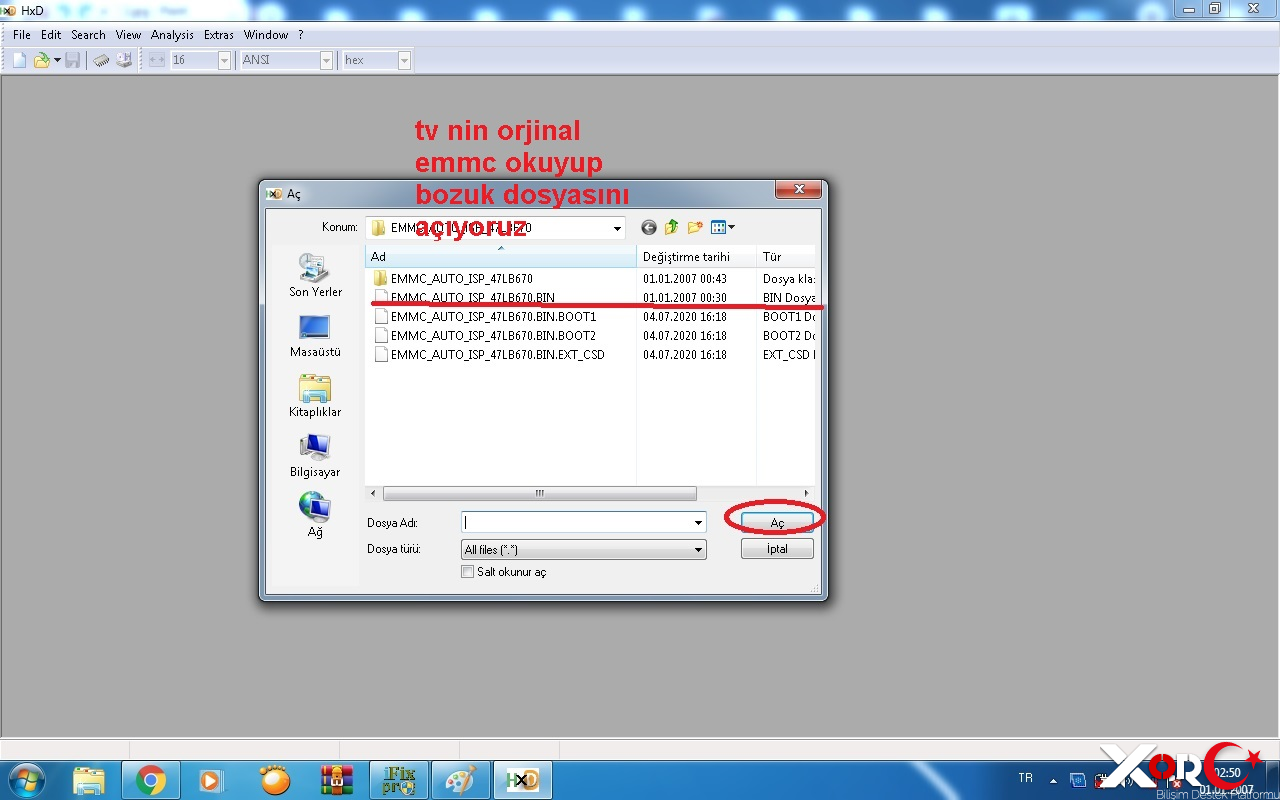
Task: Expand the Konum folder dropdown
Action: 616,228
